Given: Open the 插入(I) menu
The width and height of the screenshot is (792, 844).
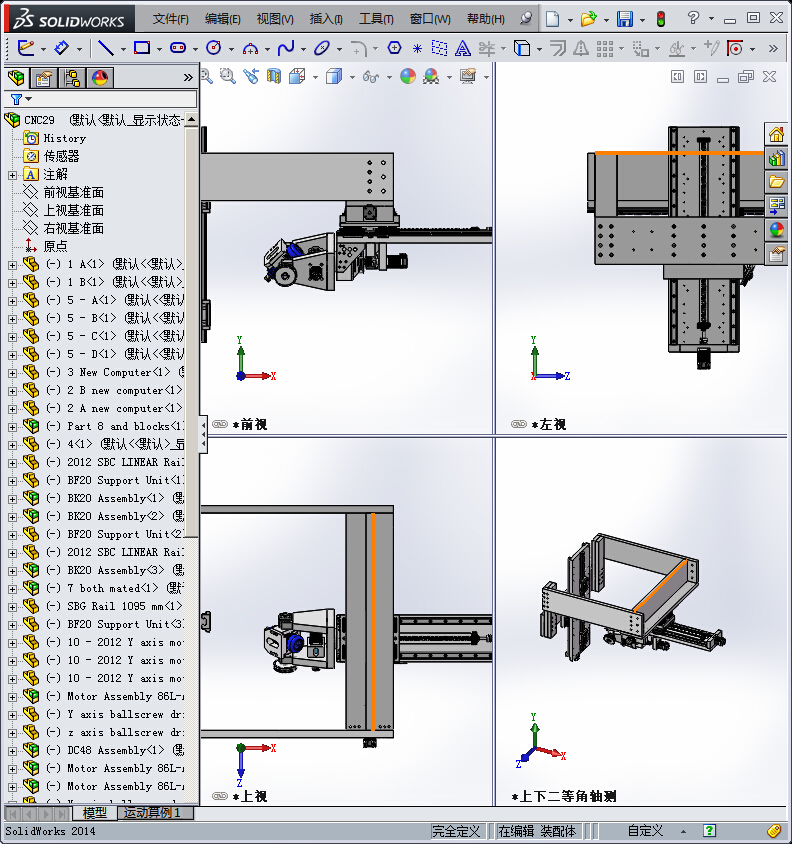Looking at the screenshot, I should [x=326, y=19].
